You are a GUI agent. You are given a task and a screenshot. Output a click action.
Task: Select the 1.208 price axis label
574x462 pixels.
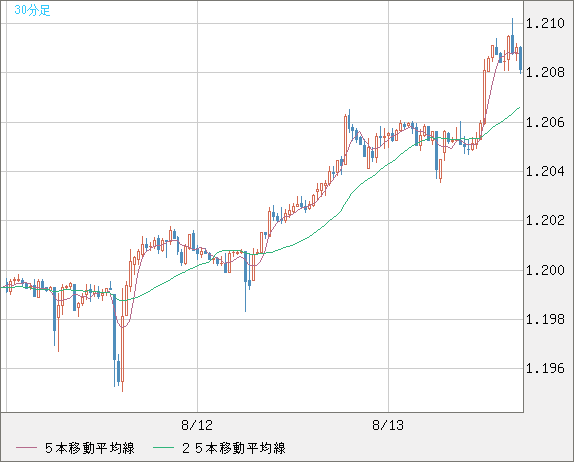pyautogui.click(x=545, y=72)
